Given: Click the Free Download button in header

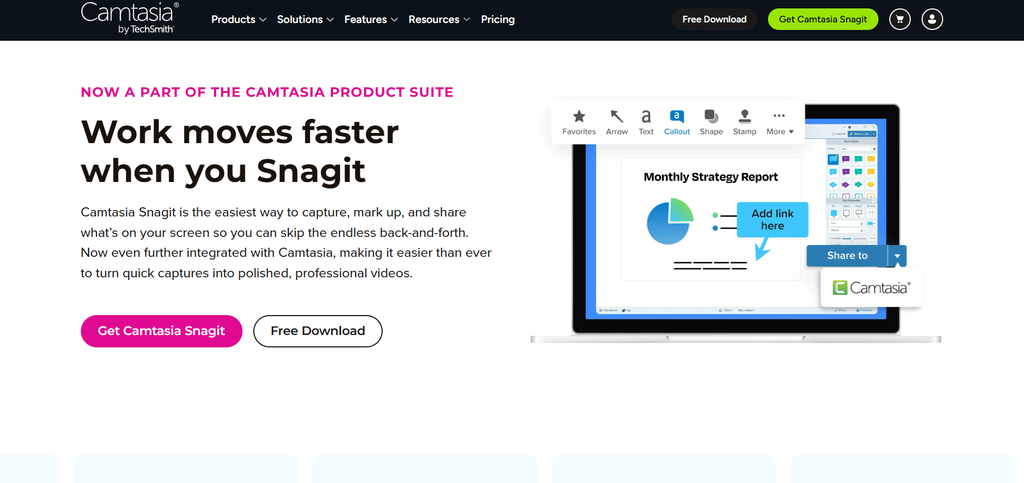Looking at the screenshot, I should point(714,19).
